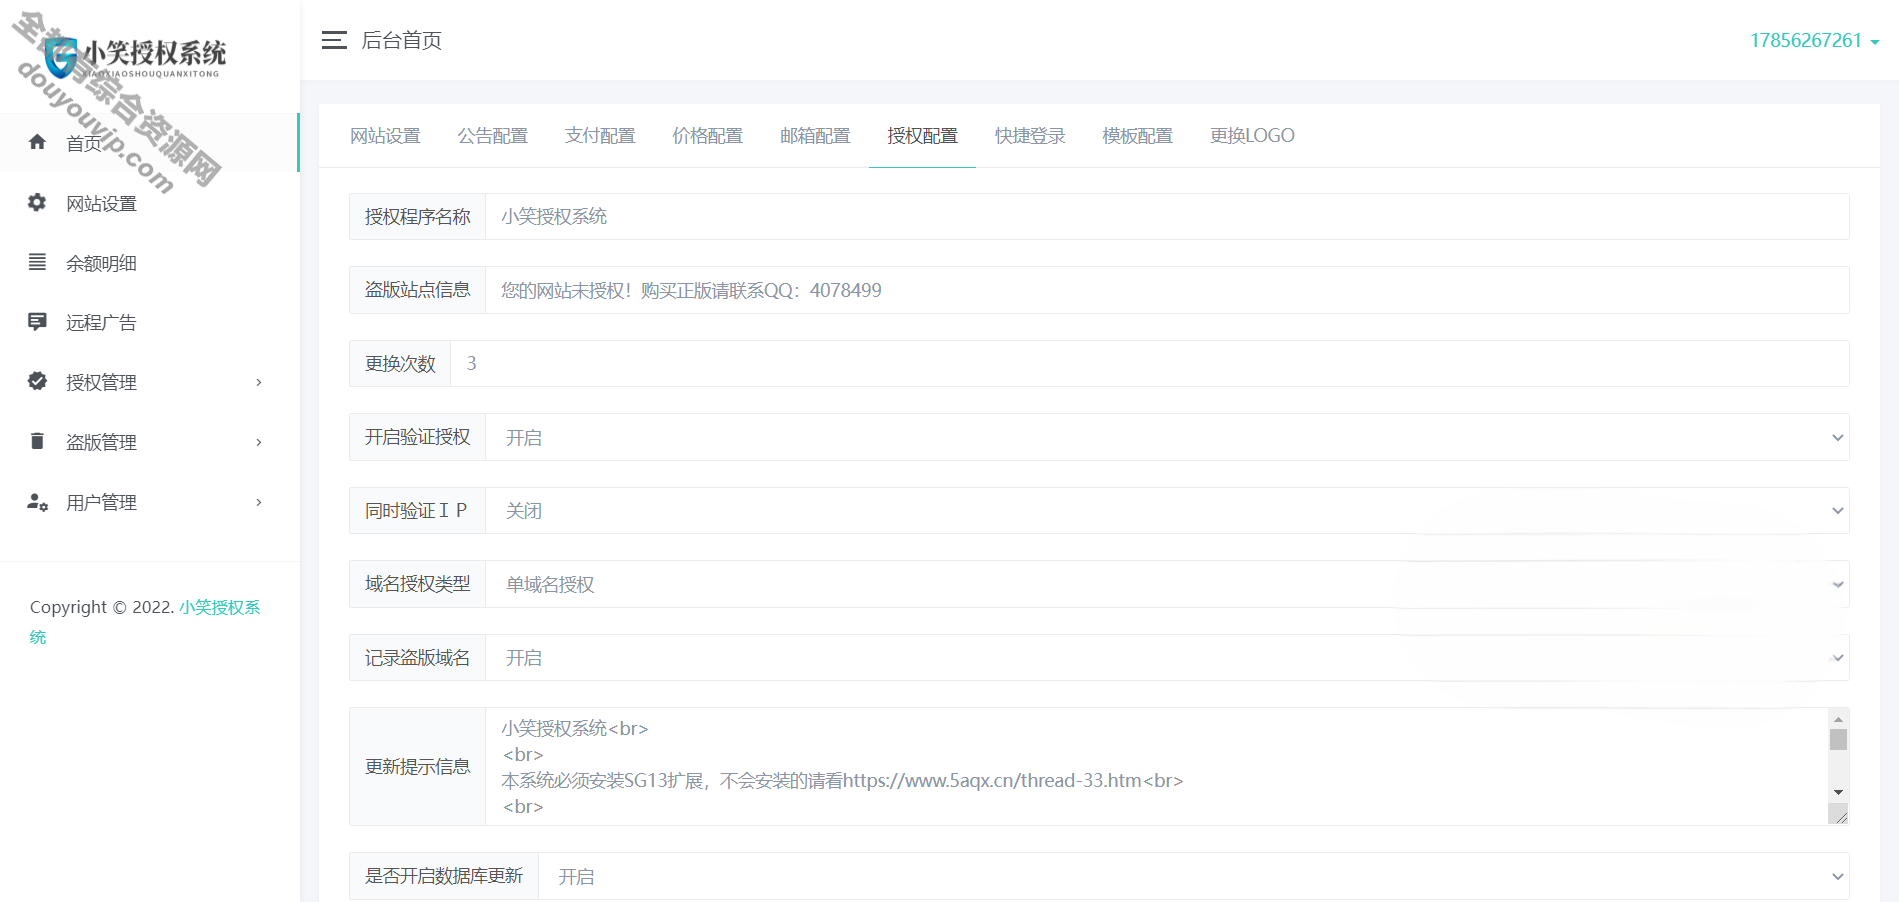
Task: Click the 更新提示信息 label
Action: tap(417, 767)
